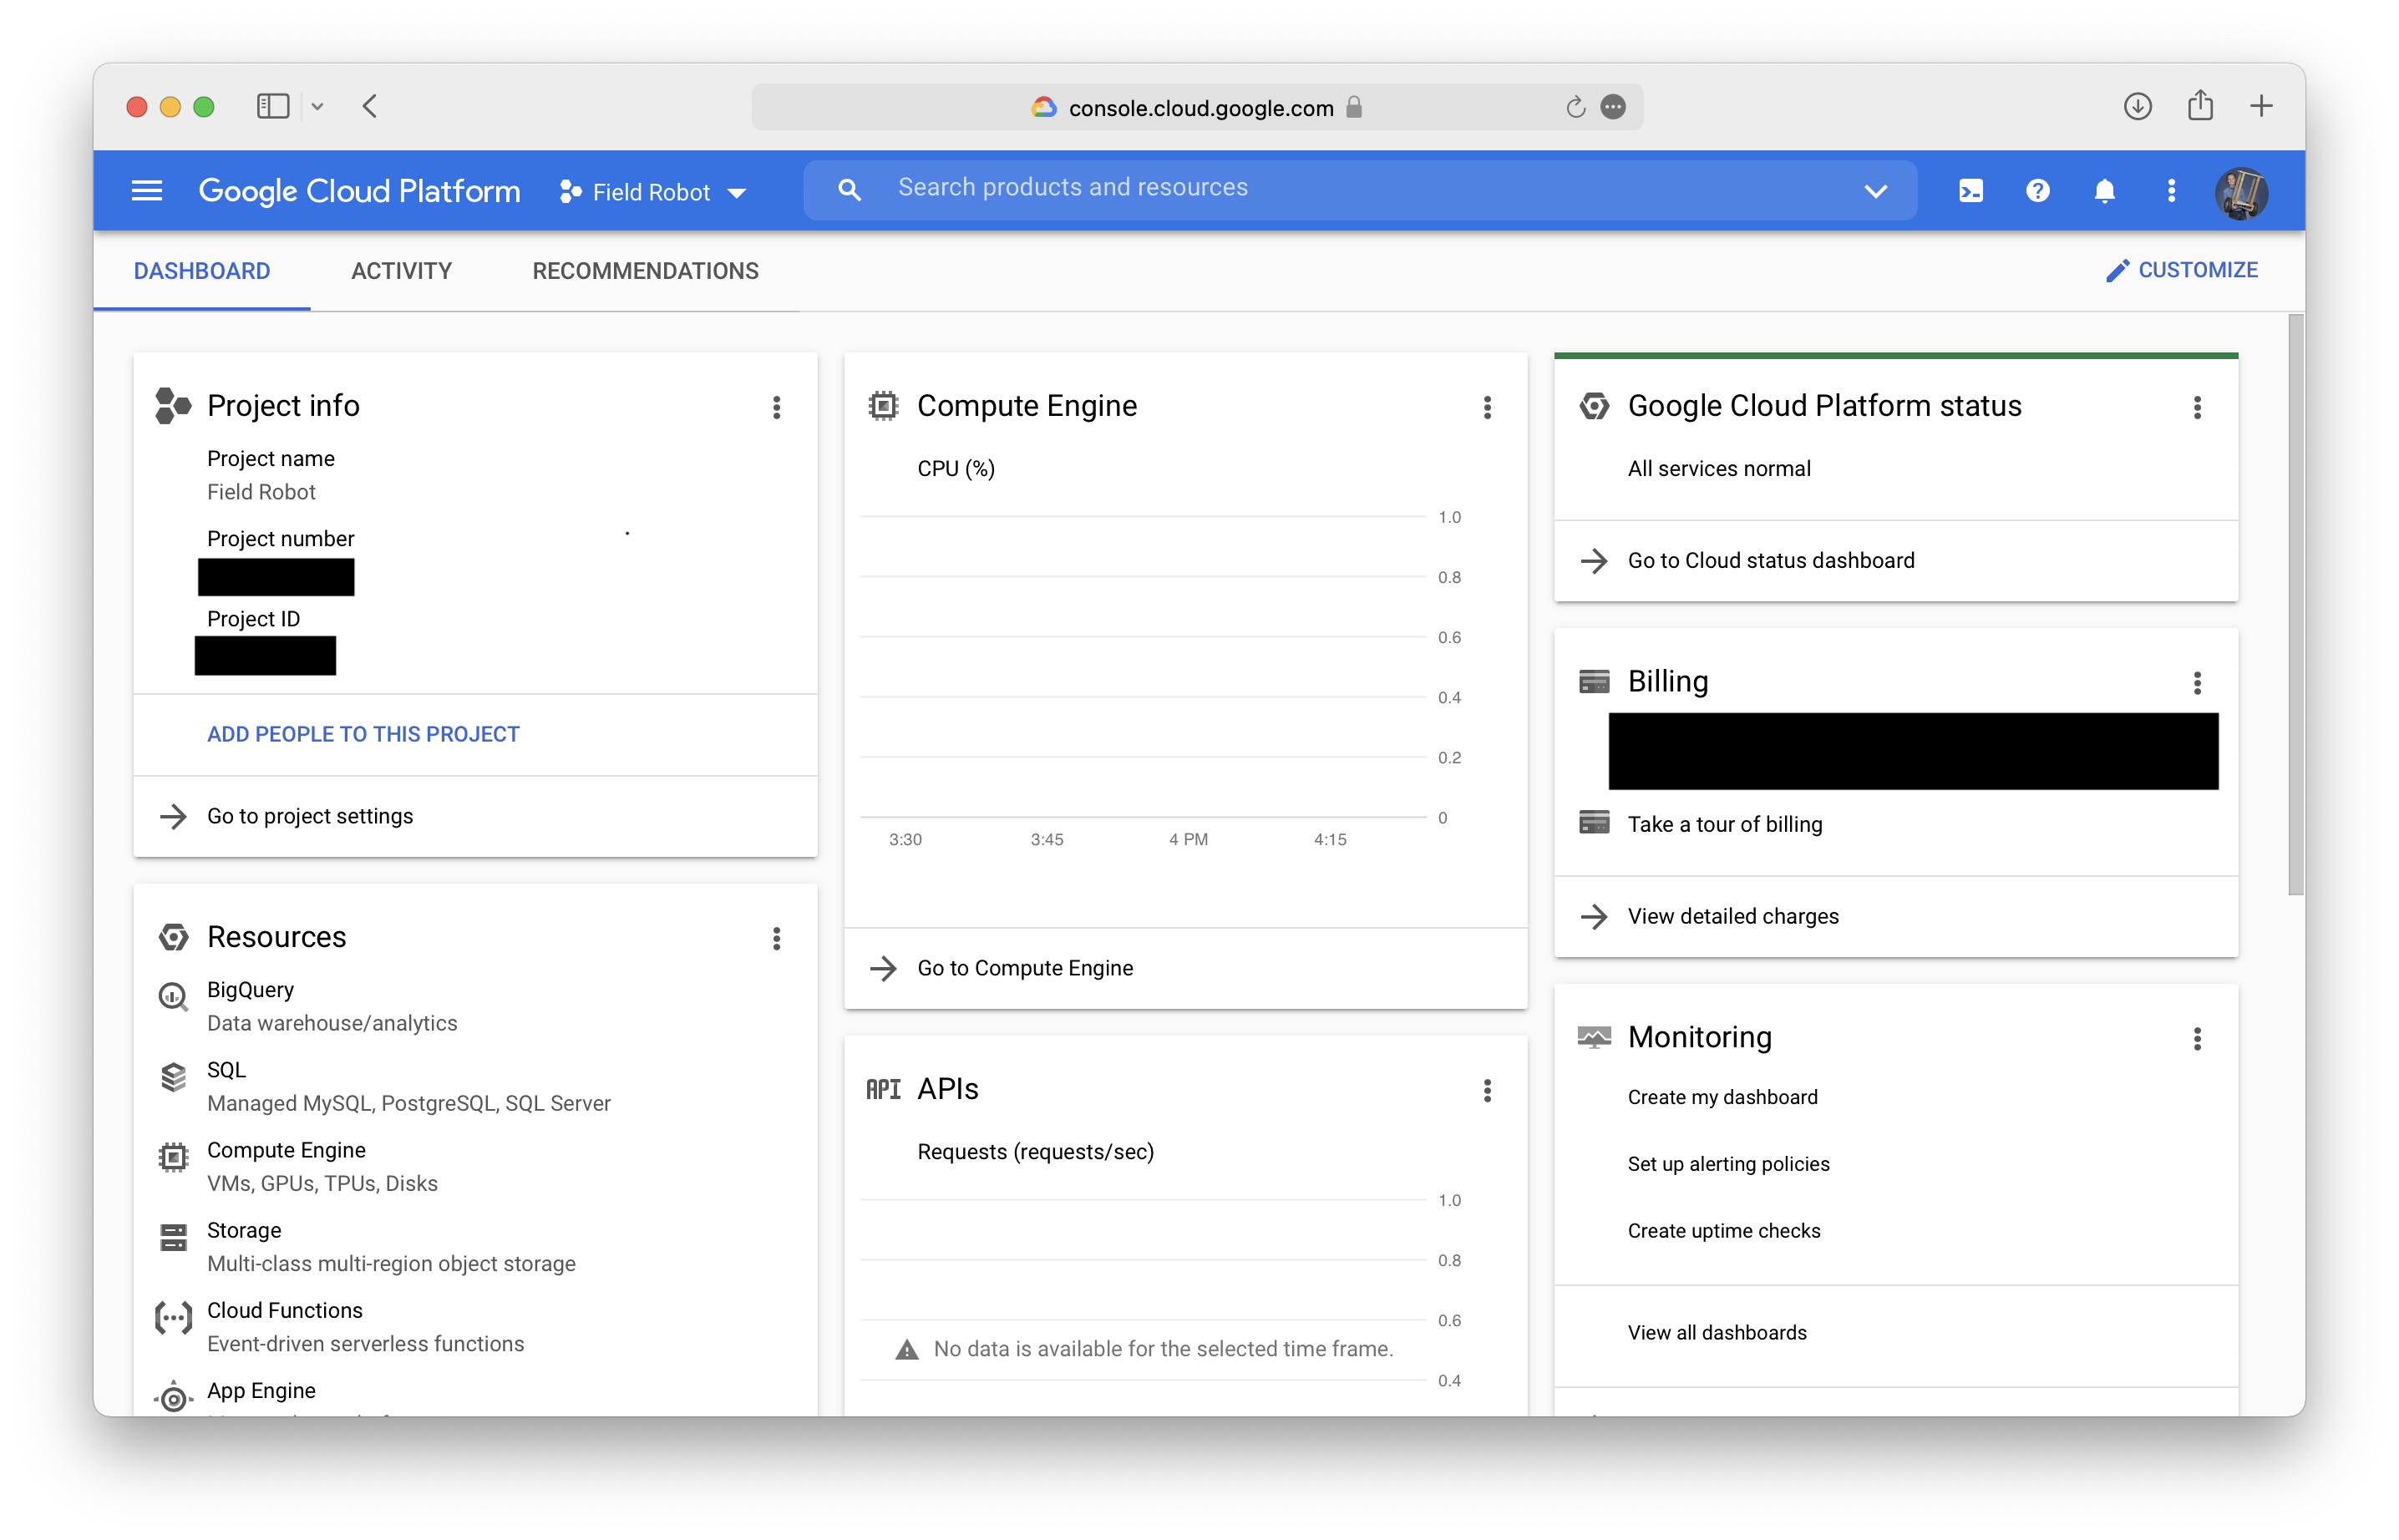This screenshot has height=1540, width=2399.
Task: Open the help question mark icon
Action: 2038,190
